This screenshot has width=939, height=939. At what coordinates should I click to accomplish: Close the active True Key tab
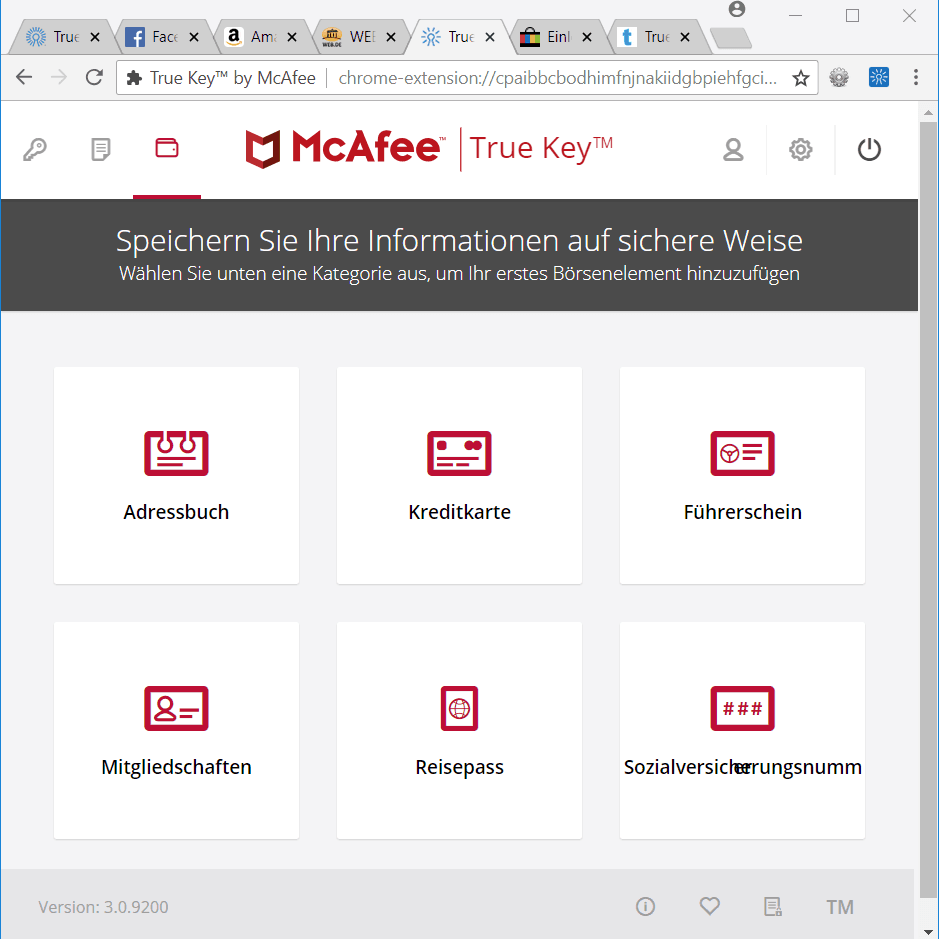click(489, 37)
